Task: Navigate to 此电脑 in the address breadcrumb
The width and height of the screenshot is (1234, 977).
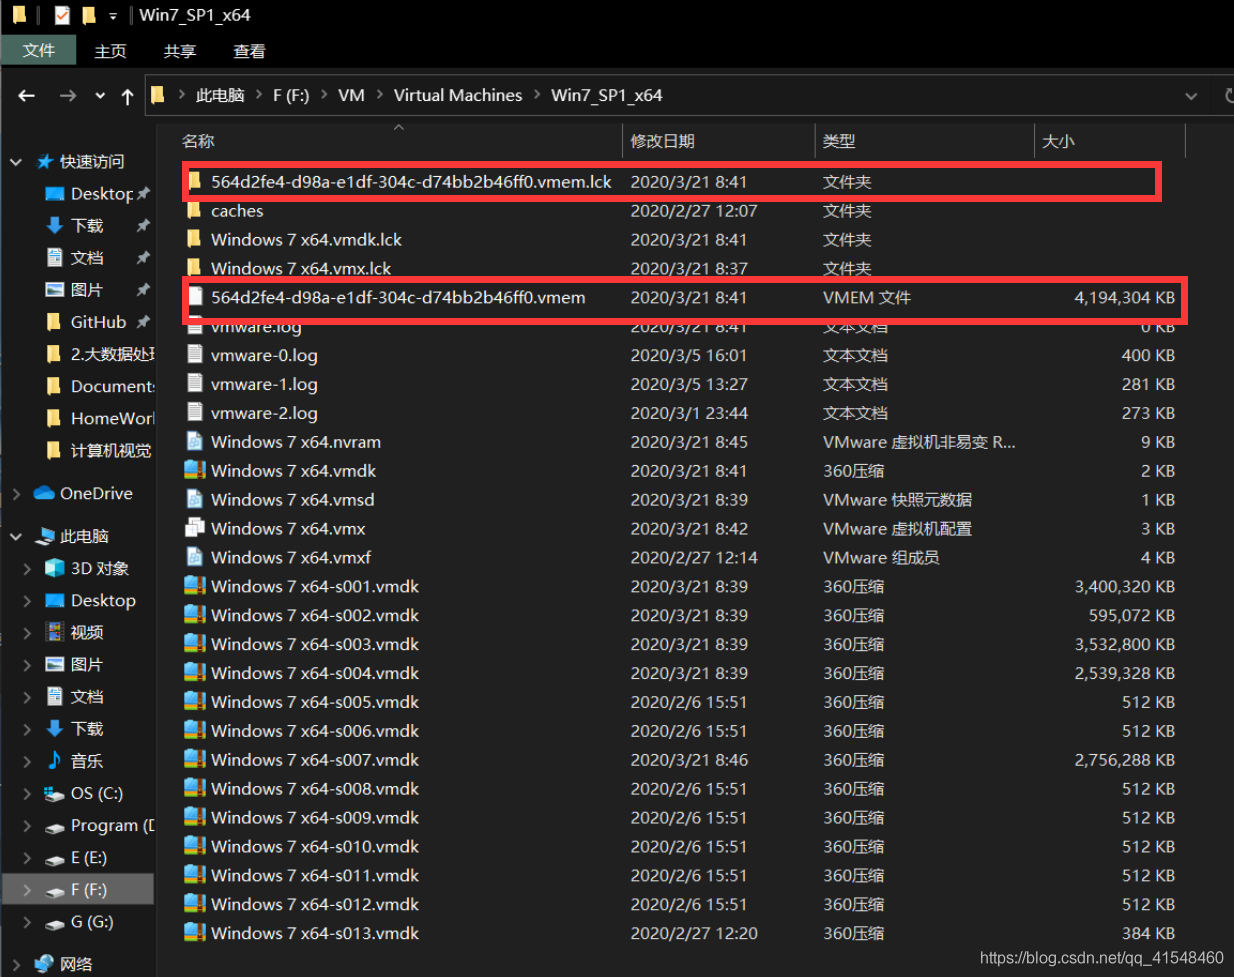Action: tap(220, 95)
